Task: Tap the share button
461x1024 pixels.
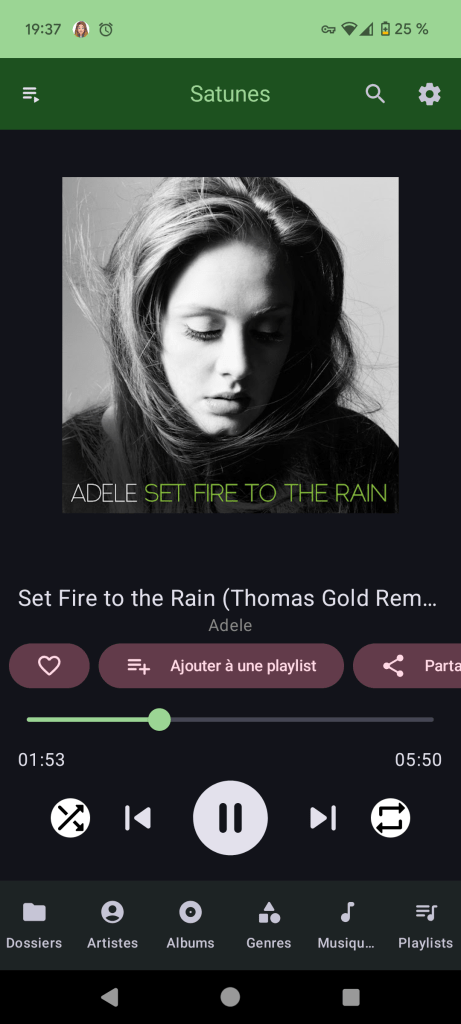Action: (x=407, y=665)
